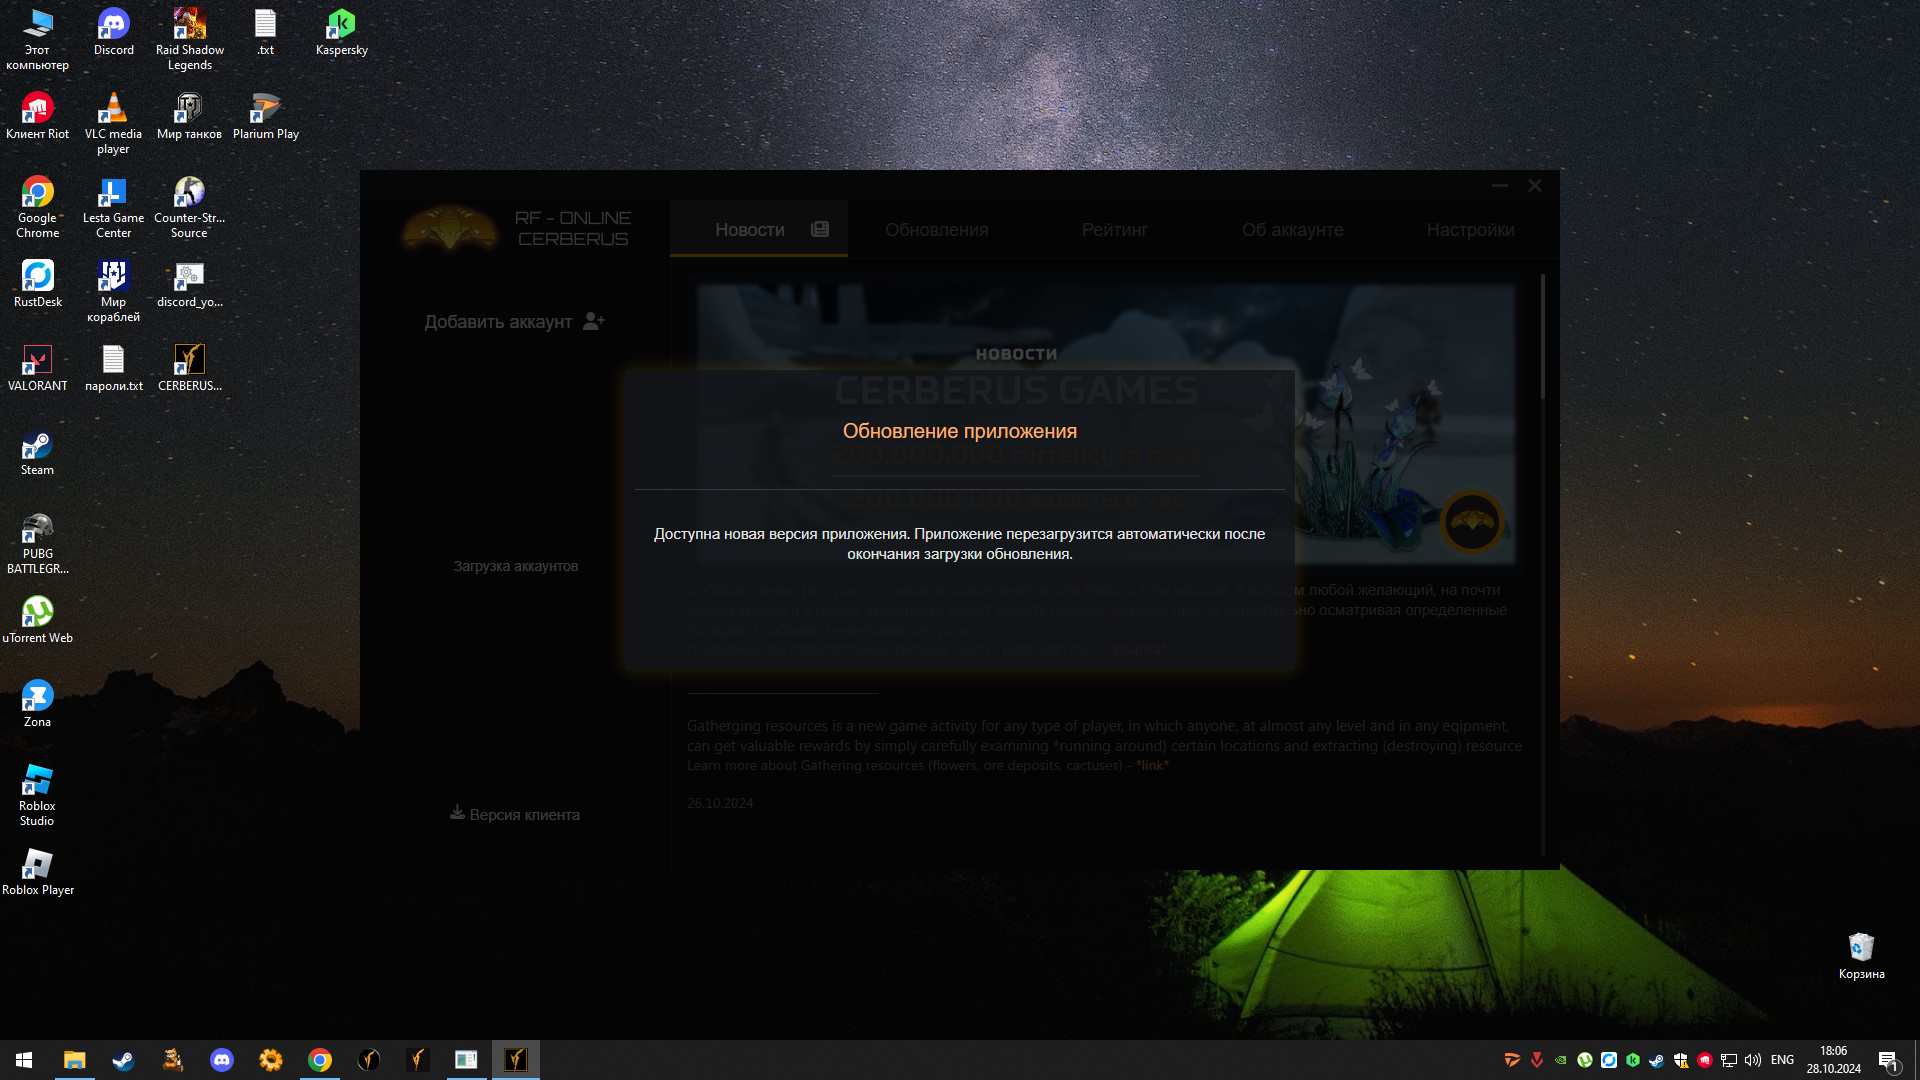Click the news banner image
The height and width of the screenshot is (1080, 1920).
point(1106,424)
